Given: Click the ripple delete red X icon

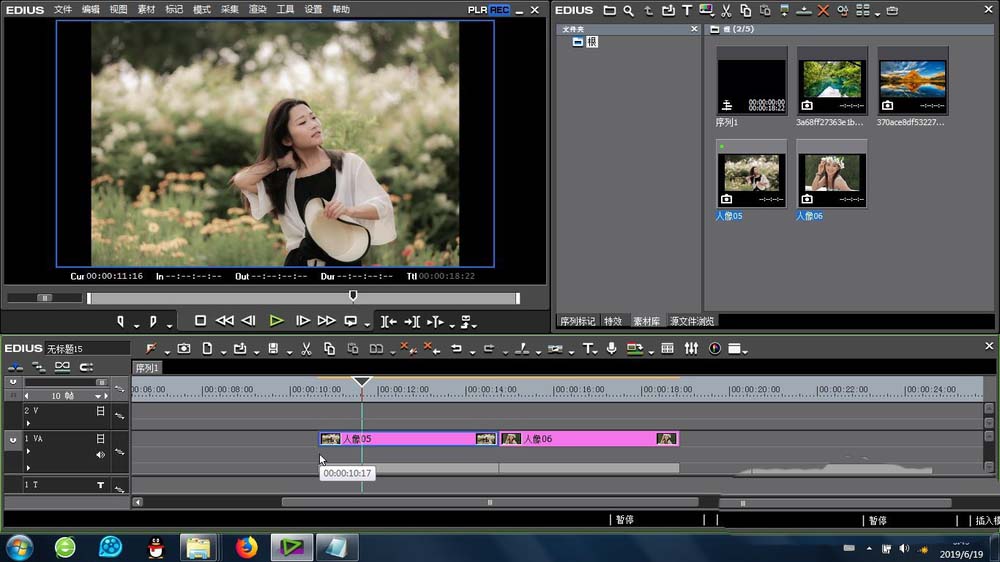Looking at the screenshot, I should pyautogui.click(x=432, y=348).
